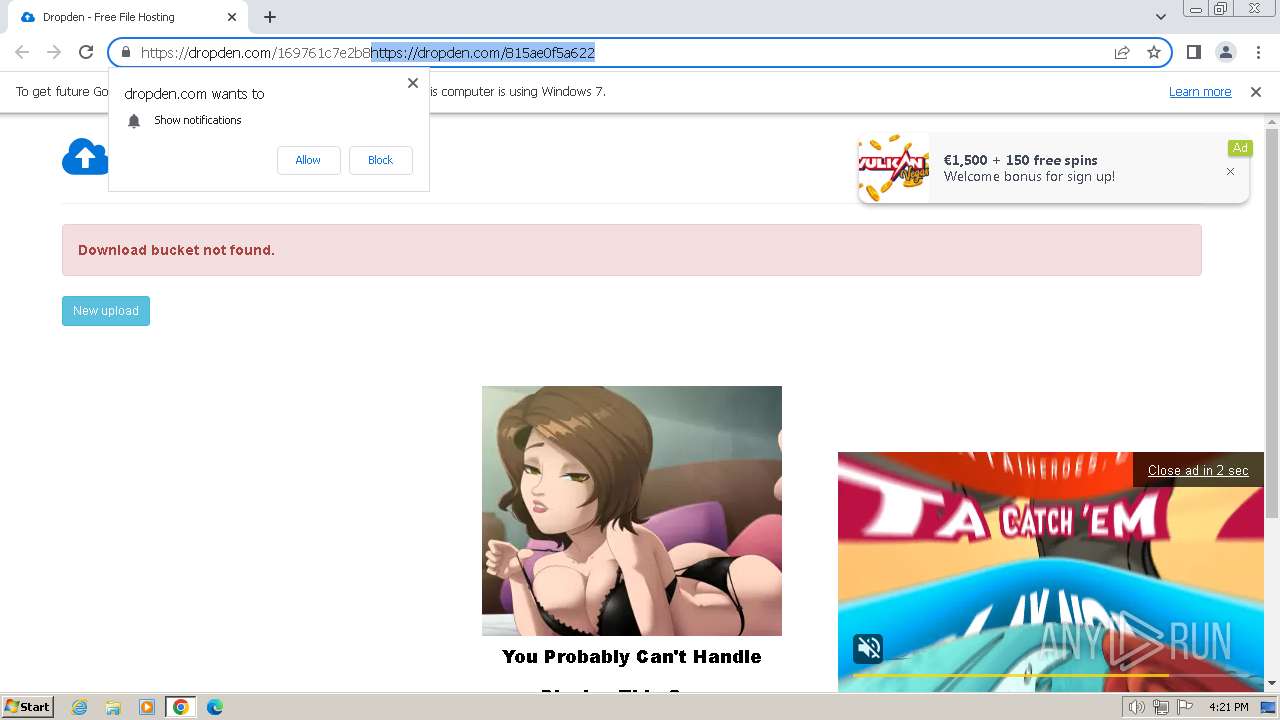
Task: Expand the tab search chevron
Action: coord(1160,17)
